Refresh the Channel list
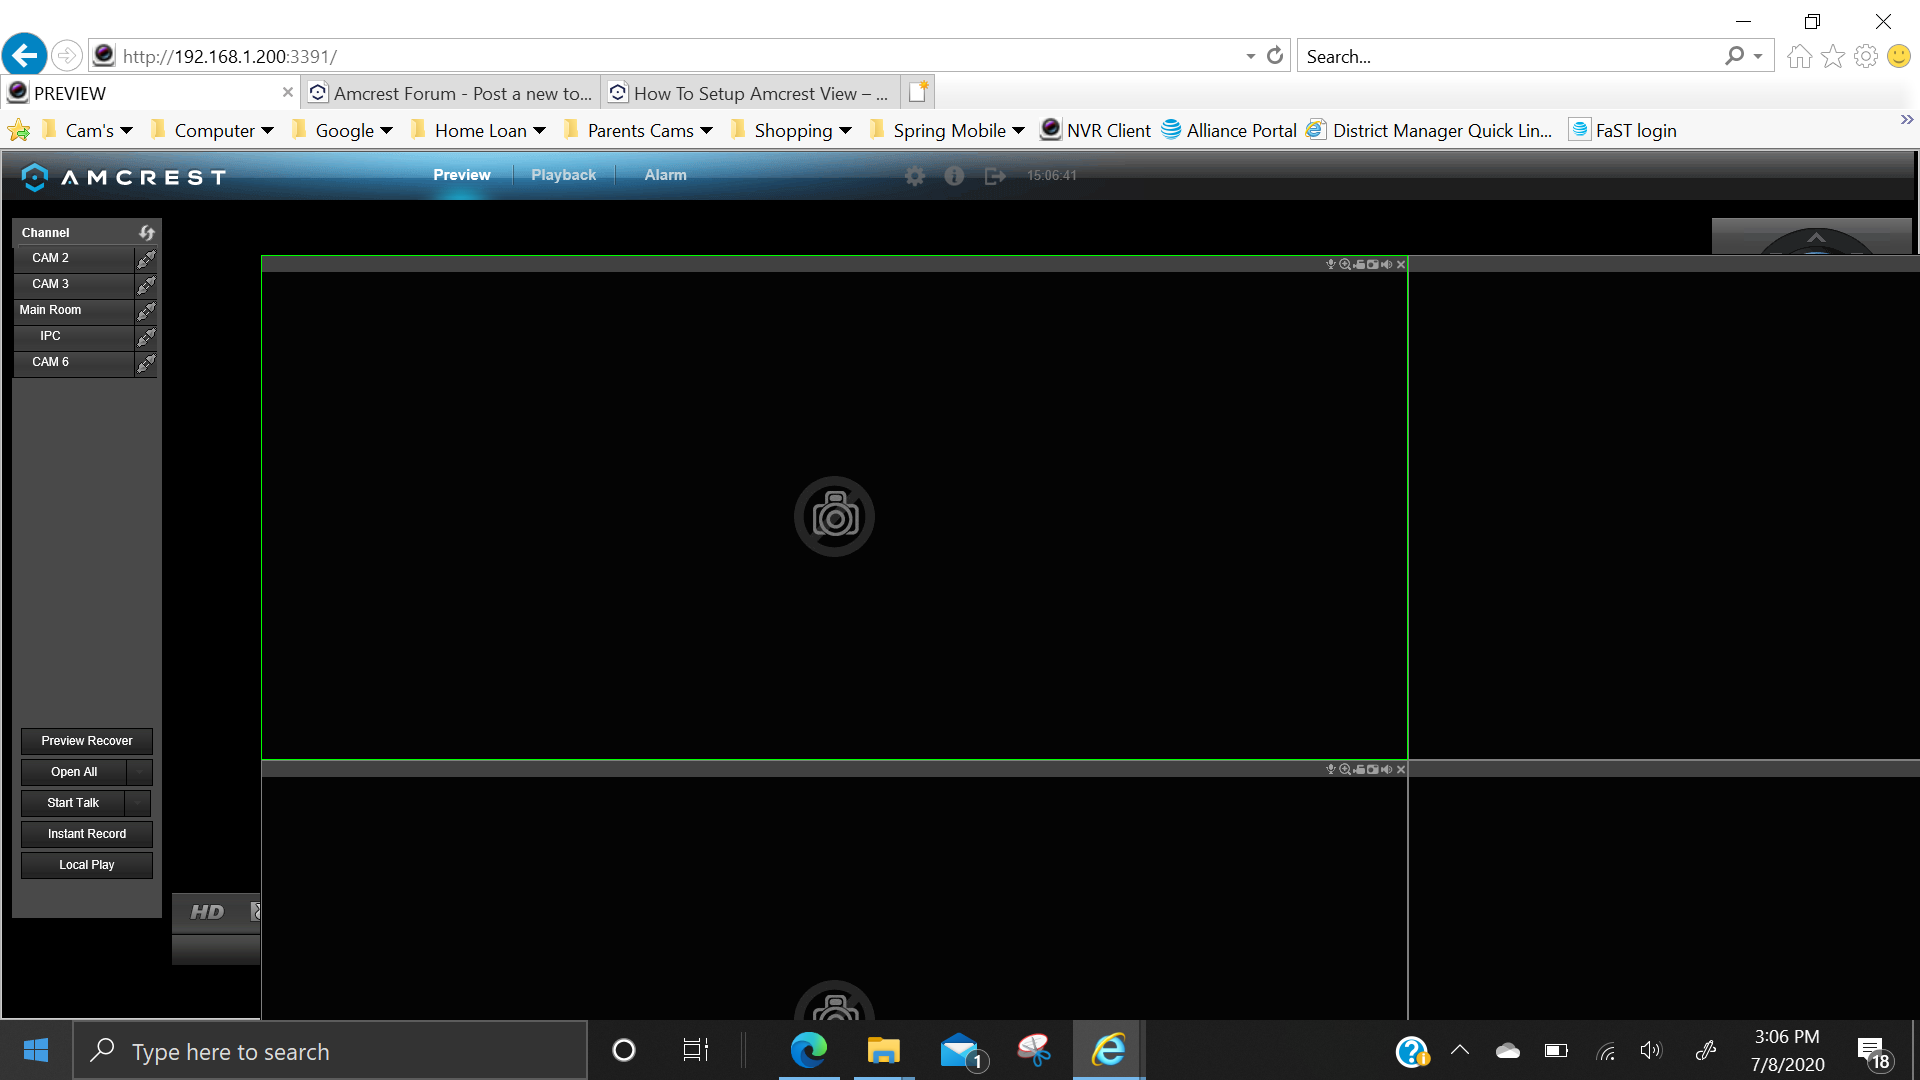 147,232
